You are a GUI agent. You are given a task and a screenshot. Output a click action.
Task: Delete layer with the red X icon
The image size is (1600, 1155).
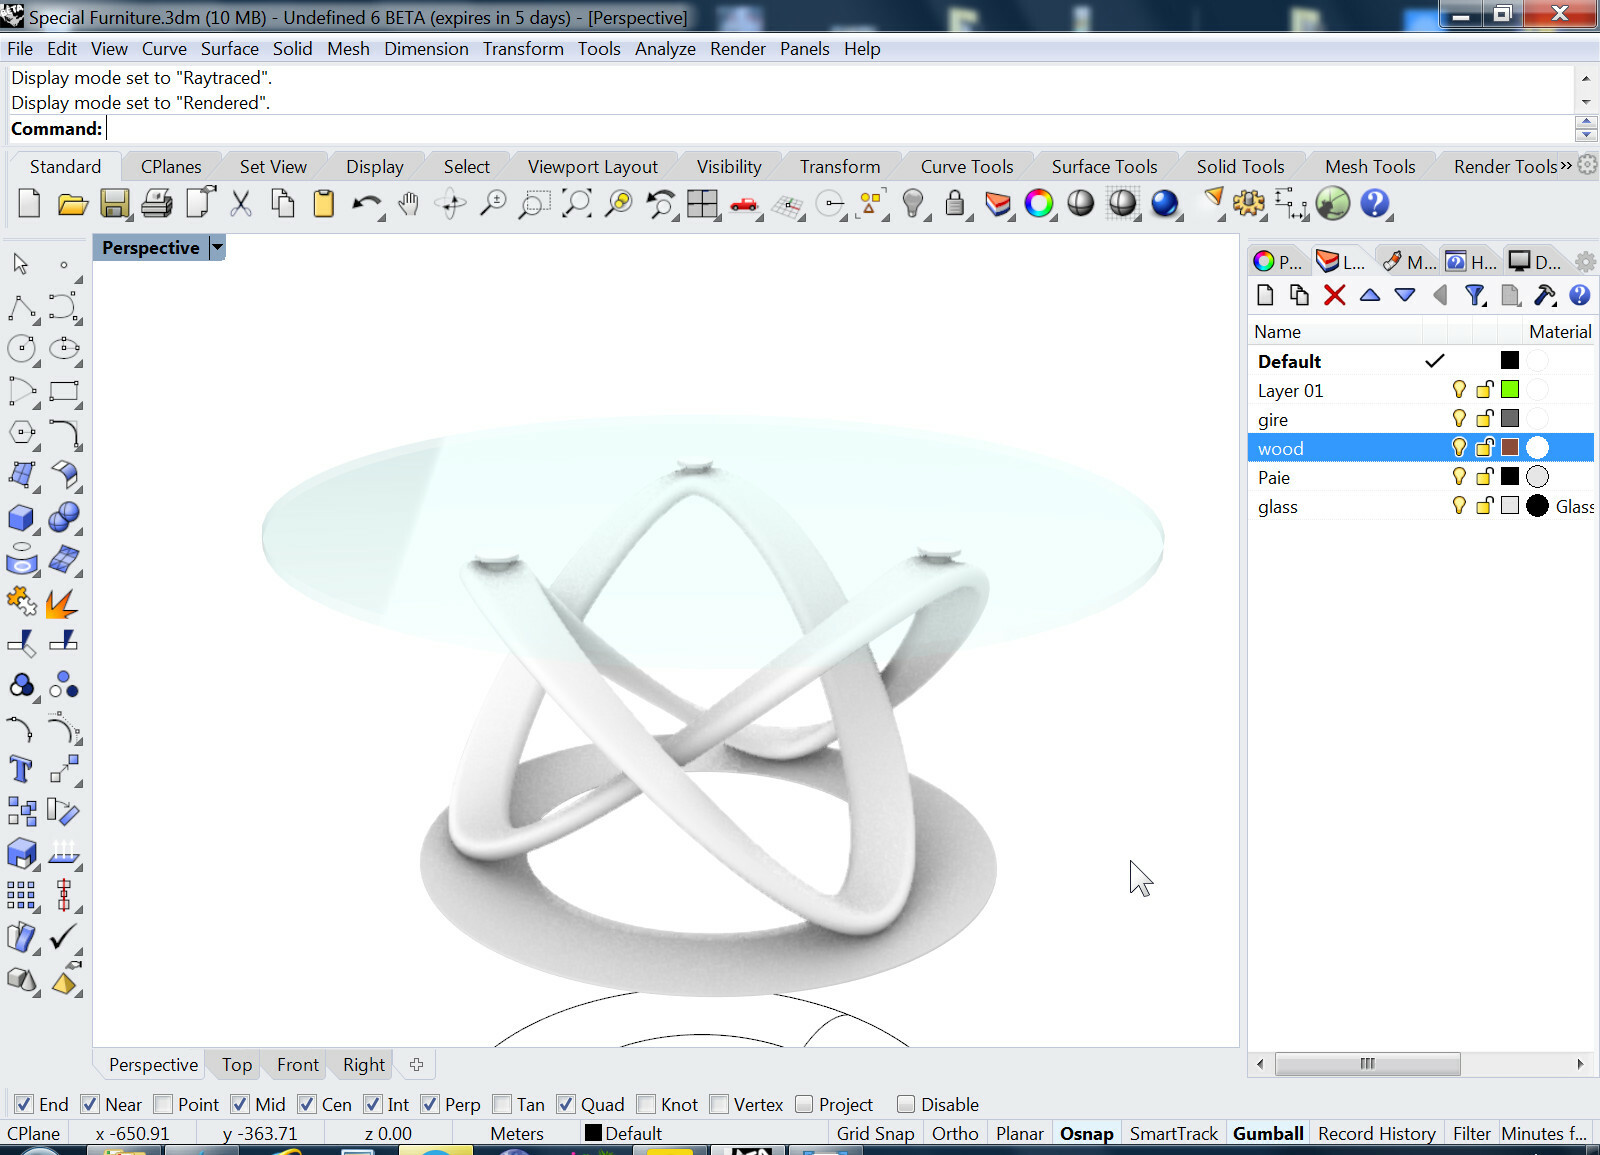(1334, 295)
